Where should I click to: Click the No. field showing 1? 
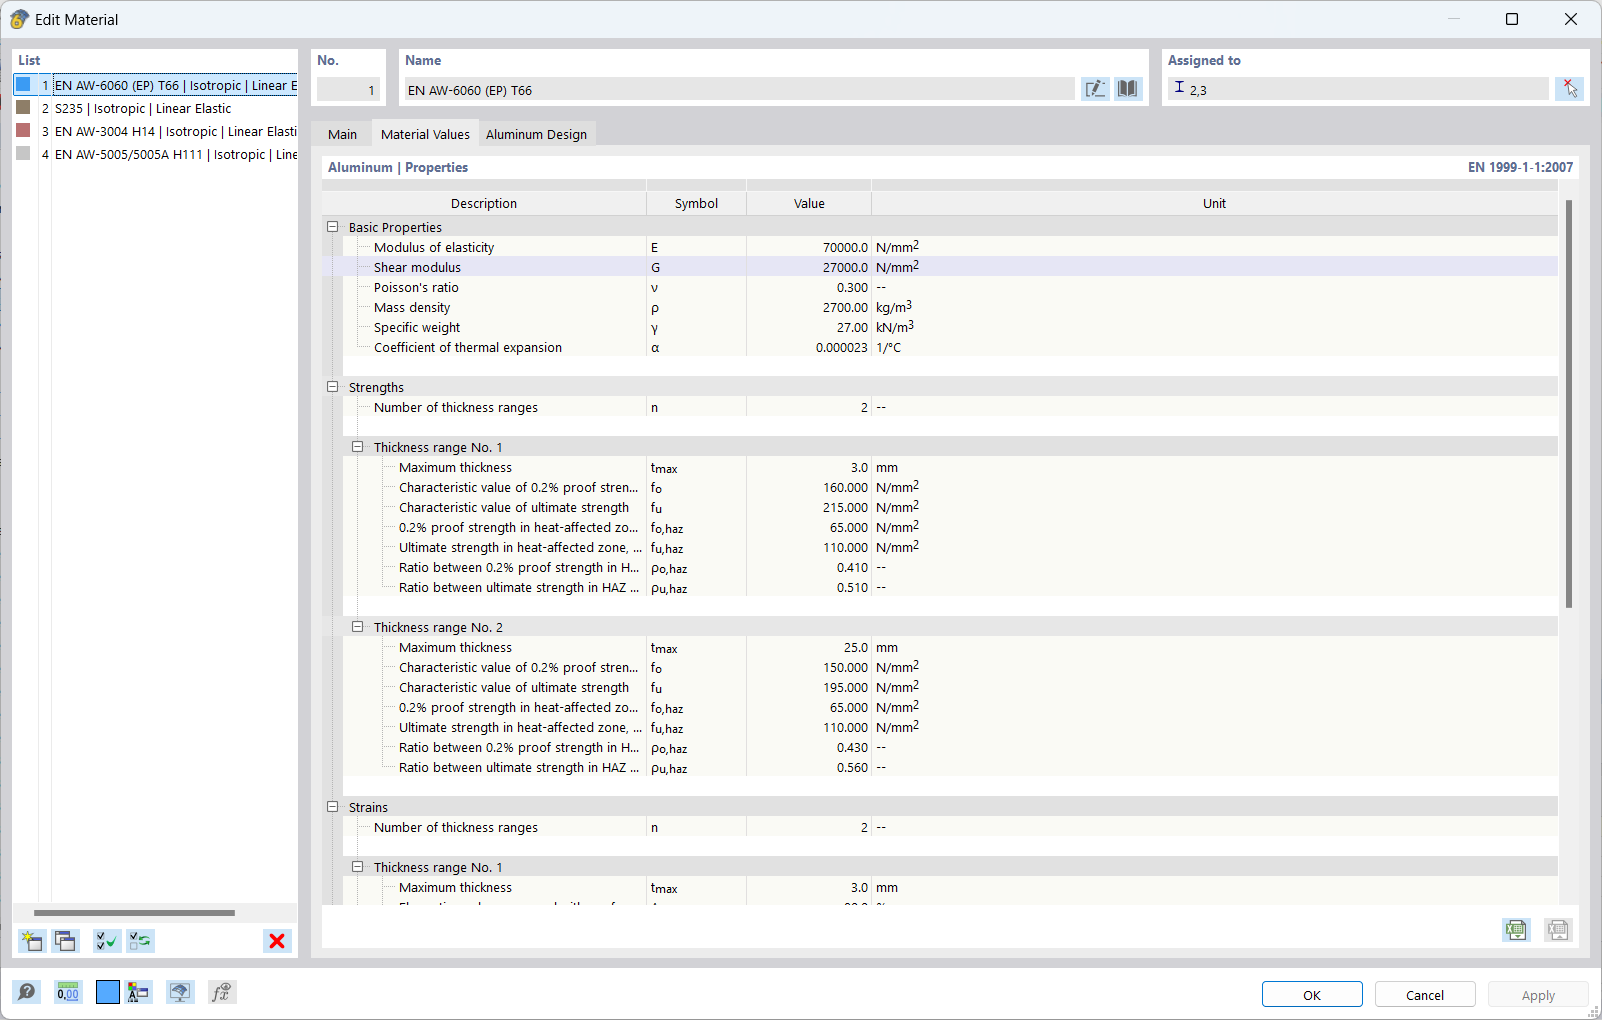coord(348,90)
